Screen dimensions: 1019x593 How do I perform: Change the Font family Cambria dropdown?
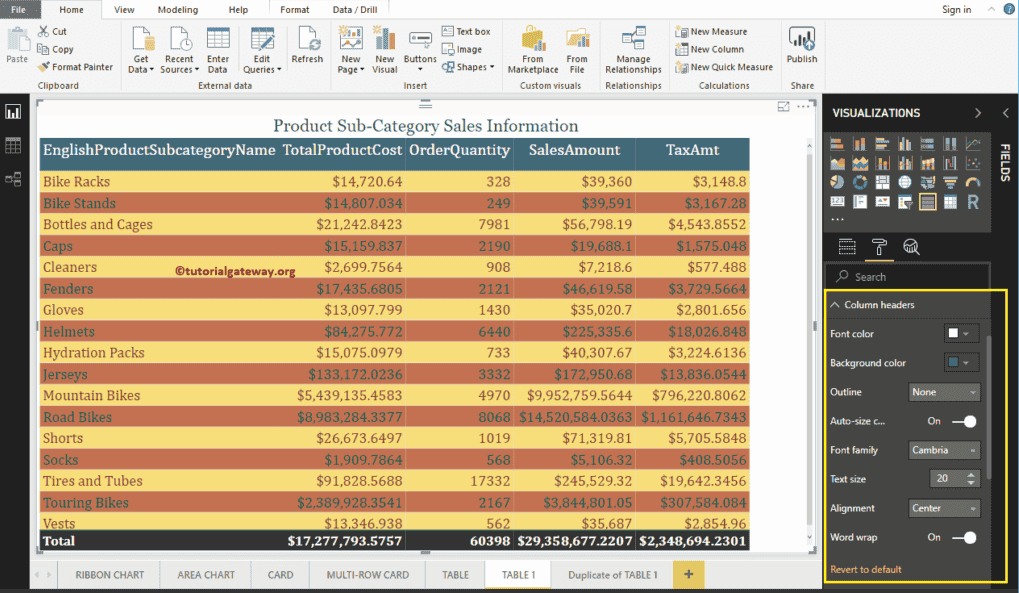tap(944, 450)
